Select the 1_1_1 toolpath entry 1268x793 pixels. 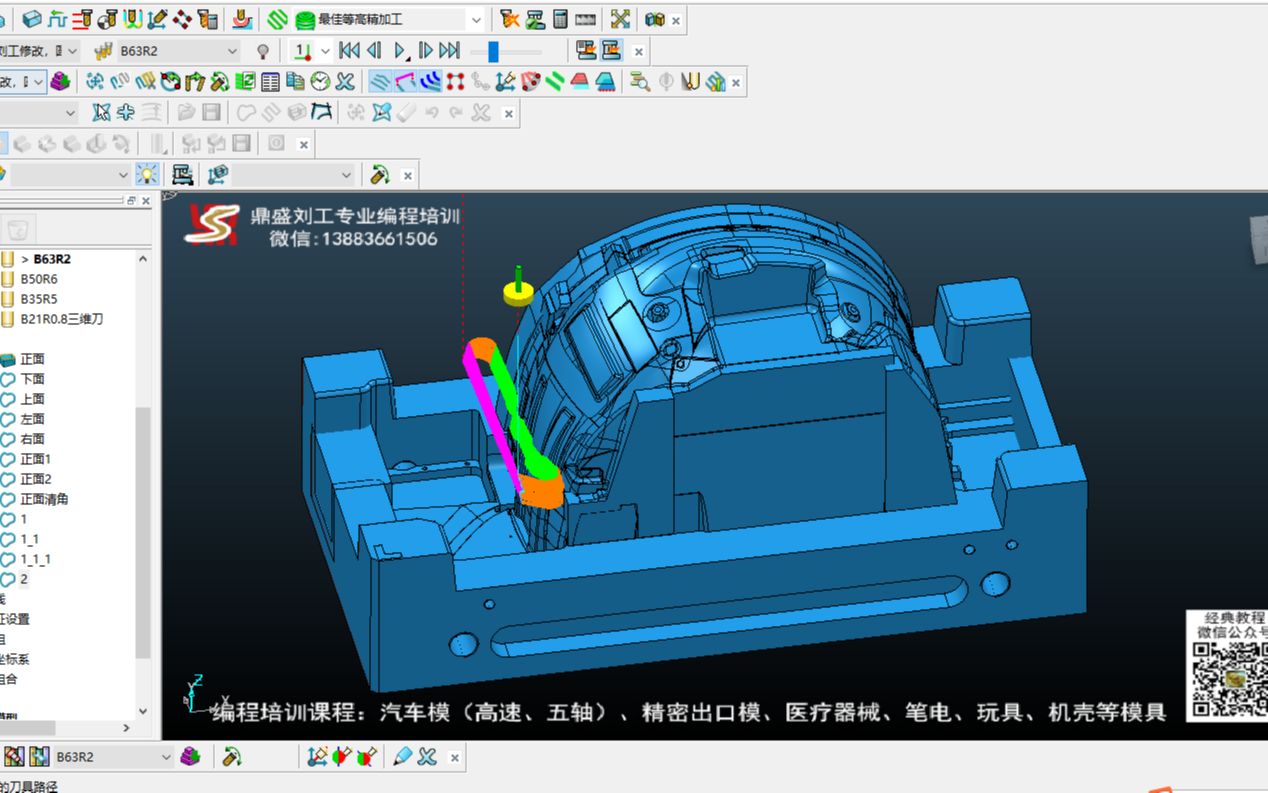[35, 559]
